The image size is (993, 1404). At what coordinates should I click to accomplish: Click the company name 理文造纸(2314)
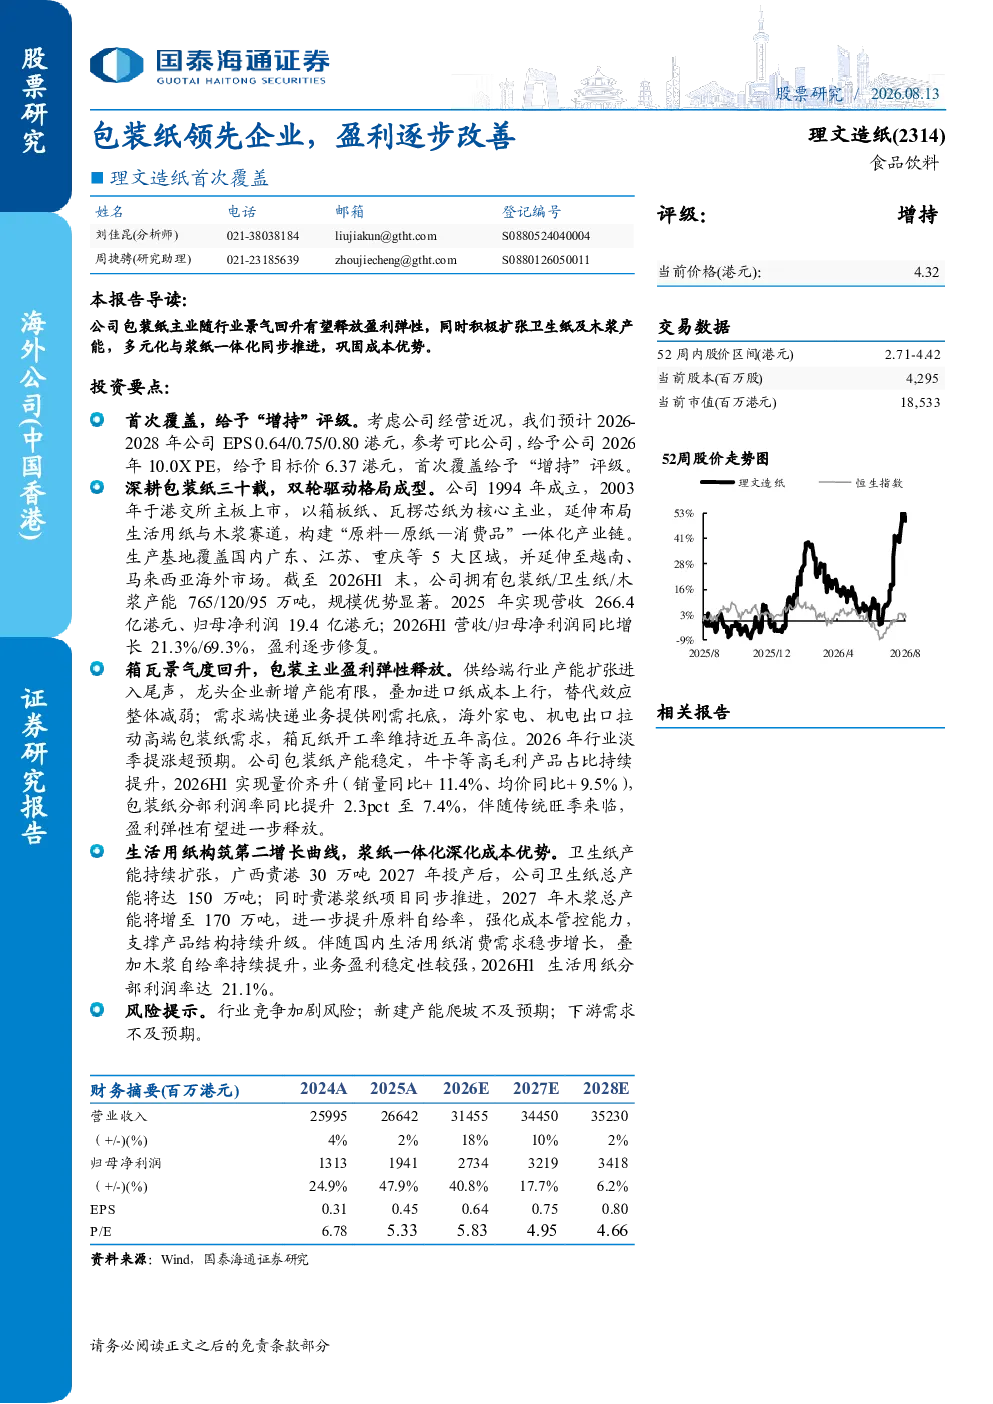(877, 135)
